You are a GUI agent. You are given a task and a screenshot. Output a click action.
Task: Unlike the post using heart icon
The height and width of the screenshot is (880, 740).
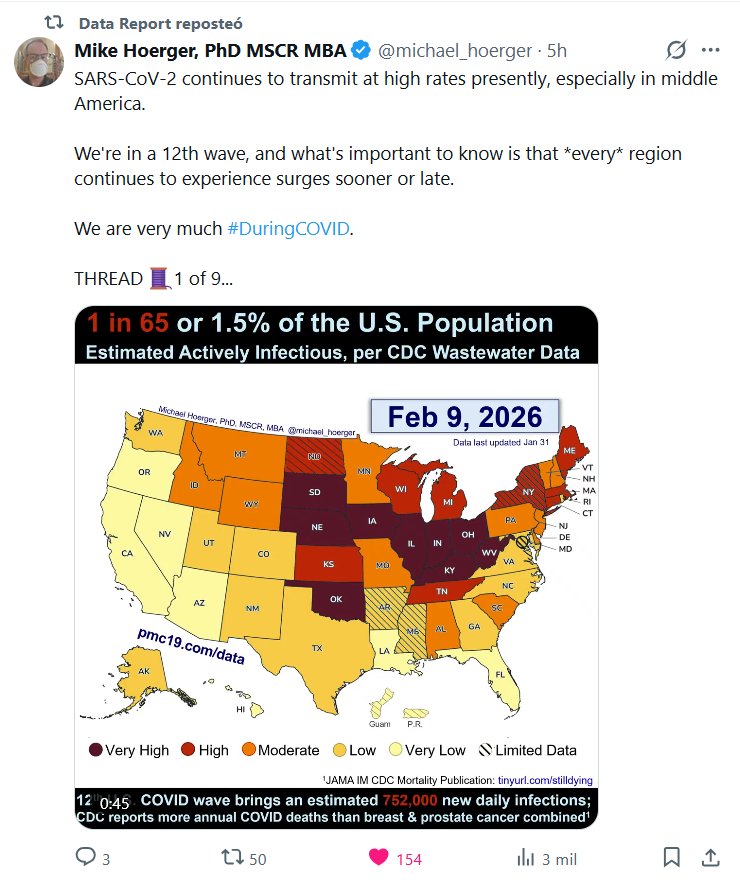tap(379, 857)
